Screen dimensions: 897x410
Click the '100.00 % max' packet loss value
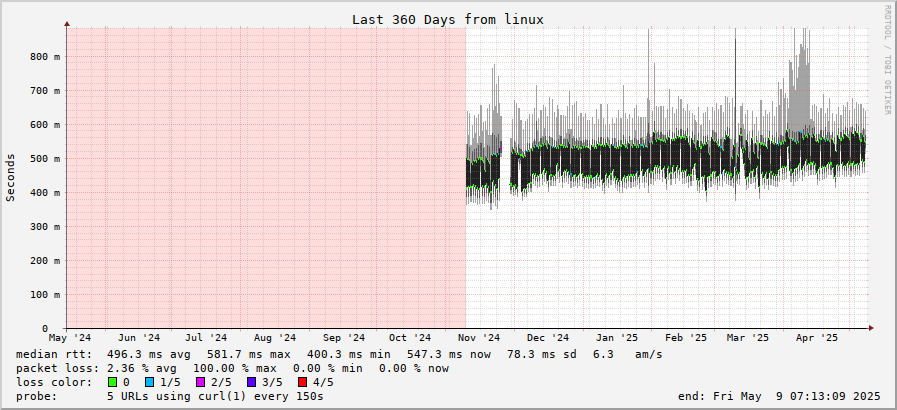235,368
